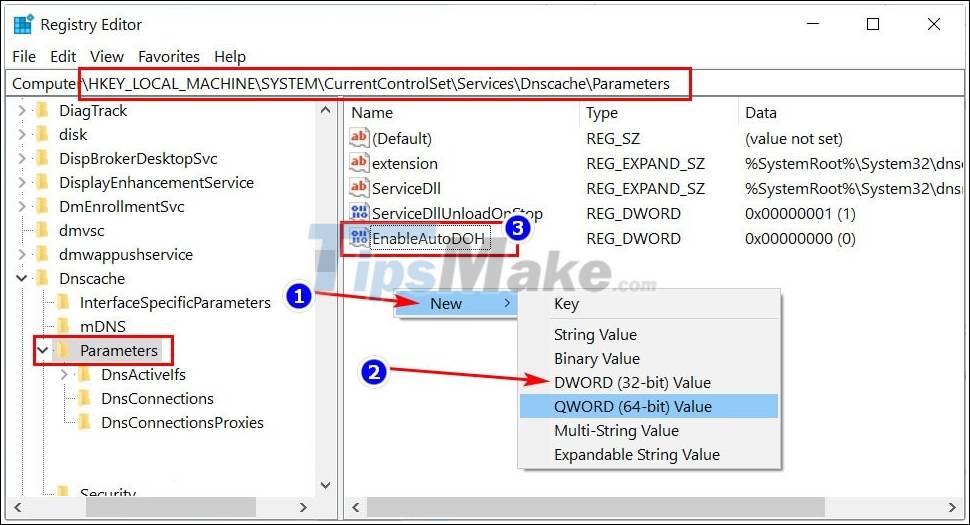
Task: Click the DnsActiveIfs folder icon
Action: [x=85, y=375]
